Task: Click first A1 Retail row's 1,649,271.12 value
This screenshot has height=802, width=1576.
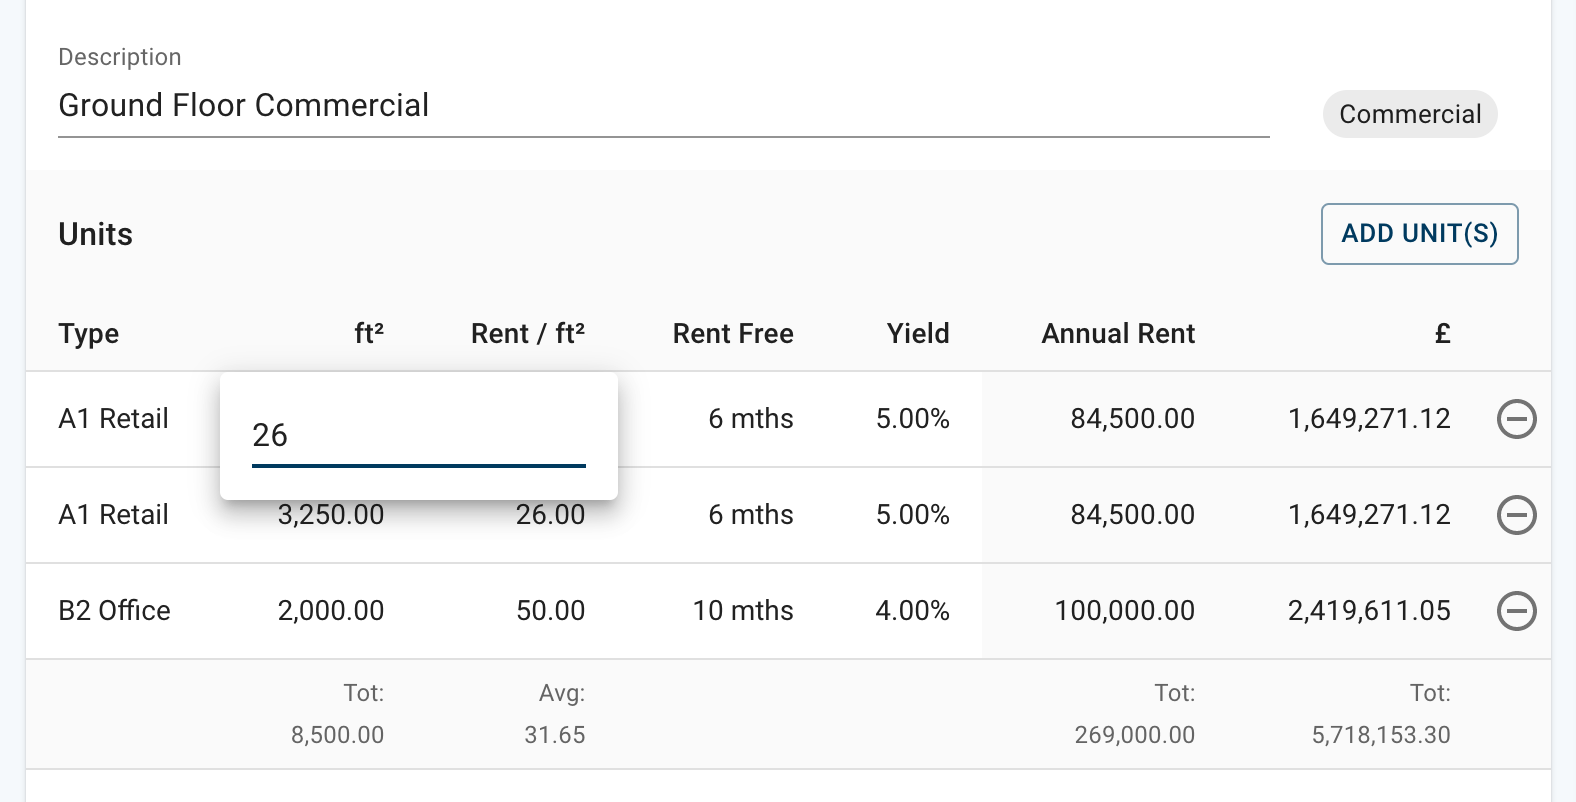Action: click(x=1369, y=419)
